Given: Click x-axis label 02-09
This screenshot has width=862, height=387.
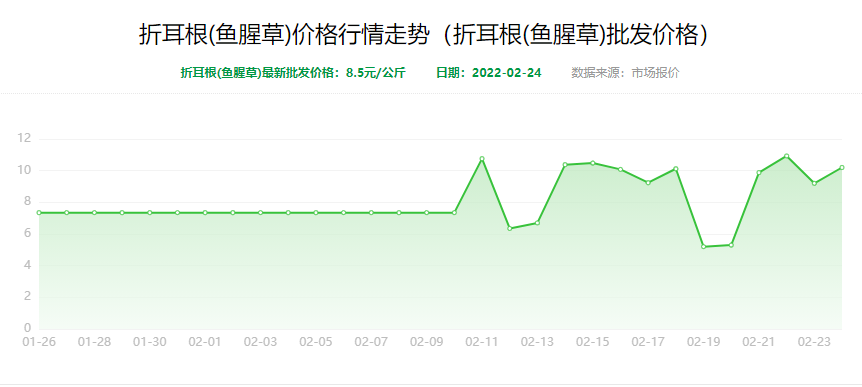Looking at the screenshot, I should coord(427,342).
